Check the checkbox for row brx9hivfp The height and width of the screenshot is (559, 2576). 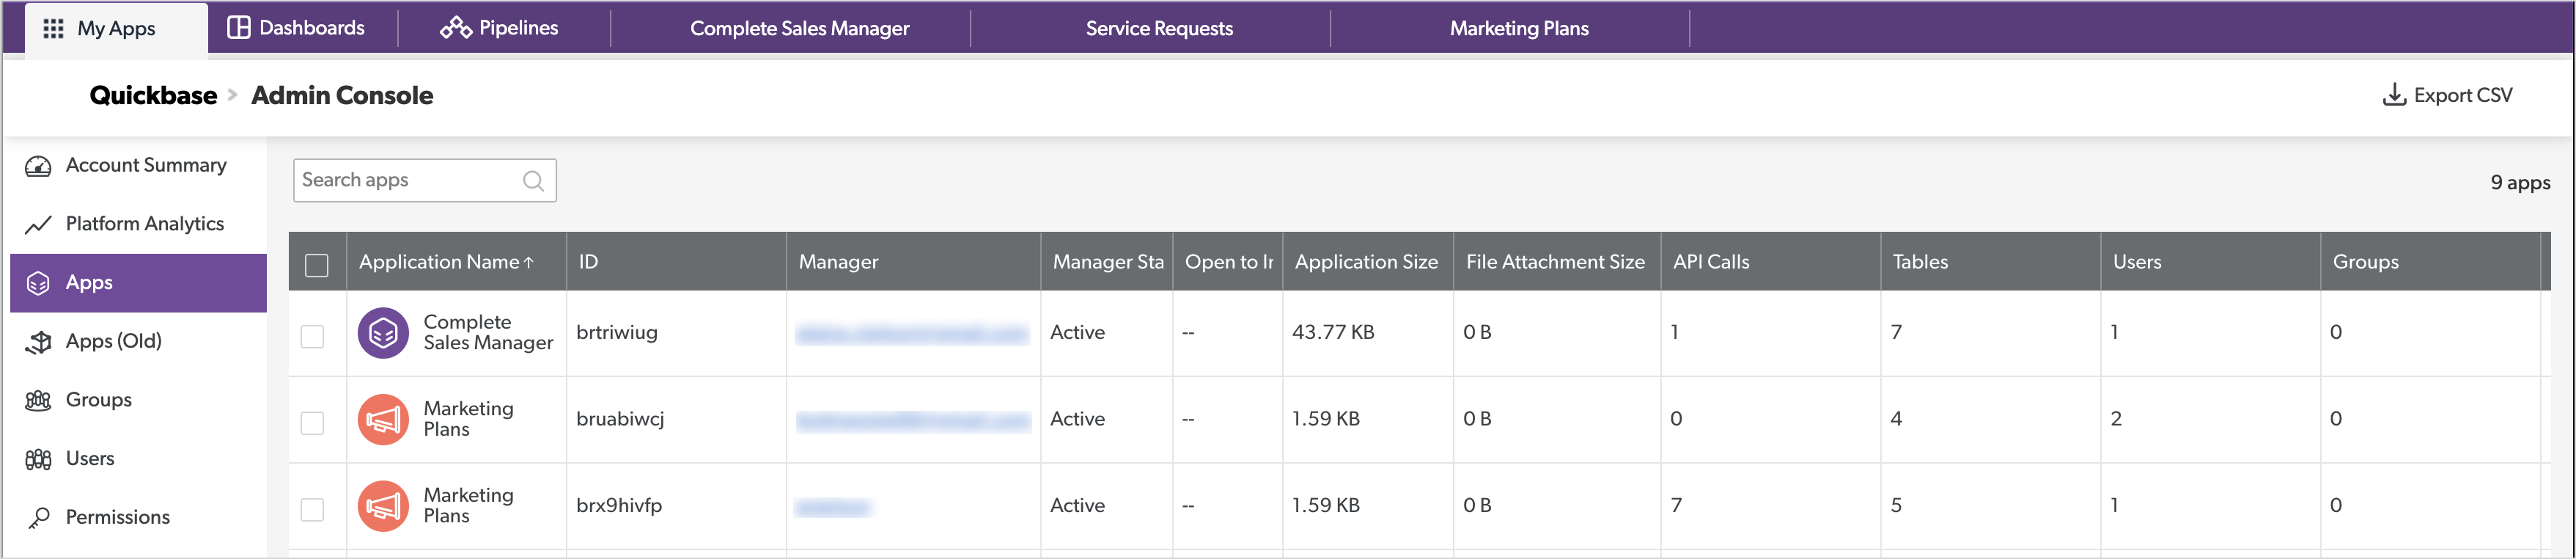[312, 509]
